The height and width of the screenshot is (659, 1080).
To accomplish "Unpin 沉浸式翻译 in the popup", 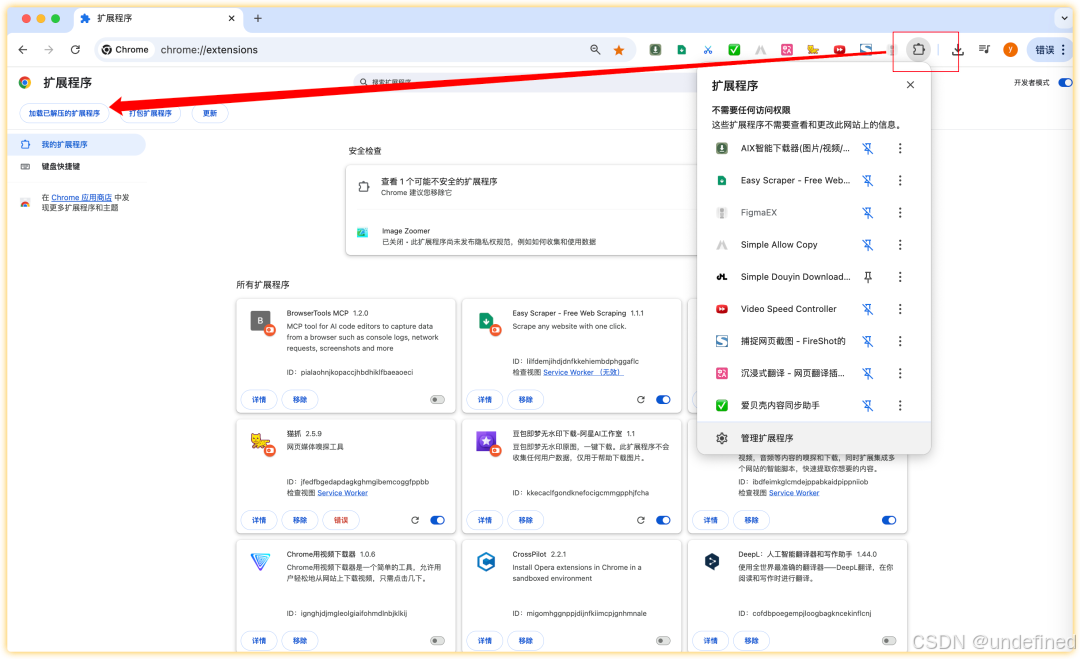I will pyautogui.click(x=868, y=373).
